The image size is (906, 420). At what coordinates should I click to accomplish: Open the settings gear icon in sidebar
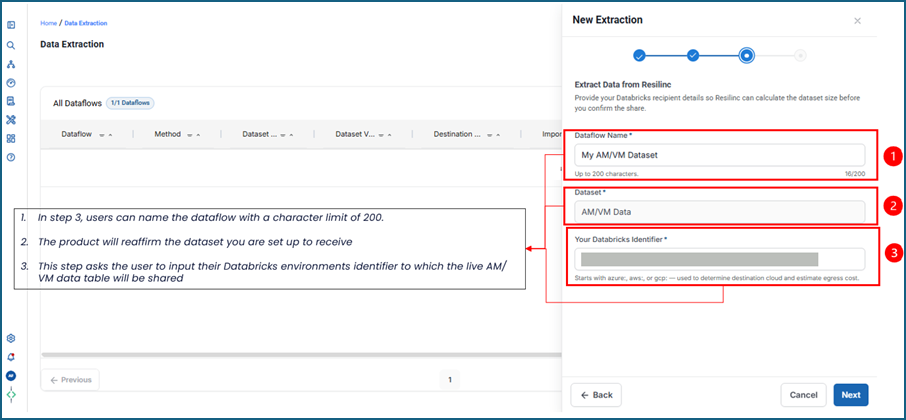10,338
